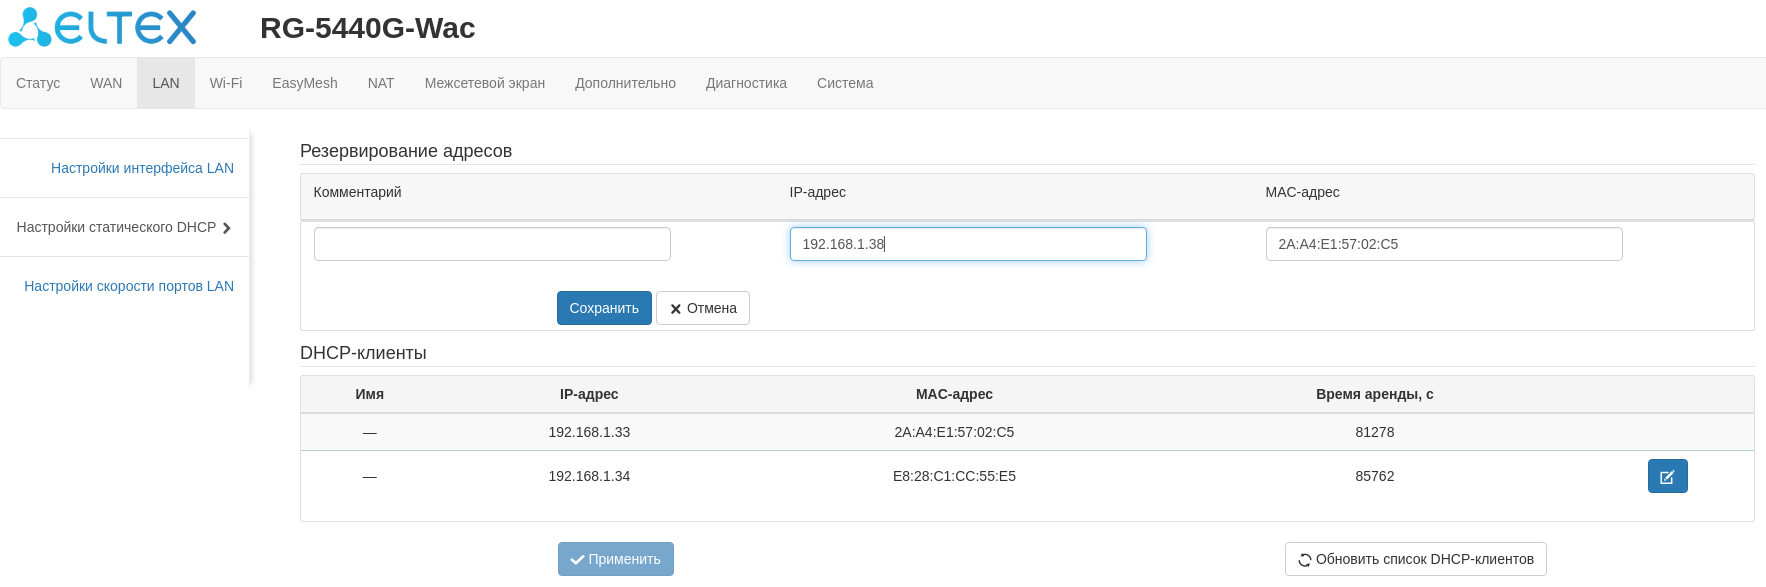This screenshot has height=587, width=1766.
Task: Go to the Wi-Fi tab
Action: (226, 83)
